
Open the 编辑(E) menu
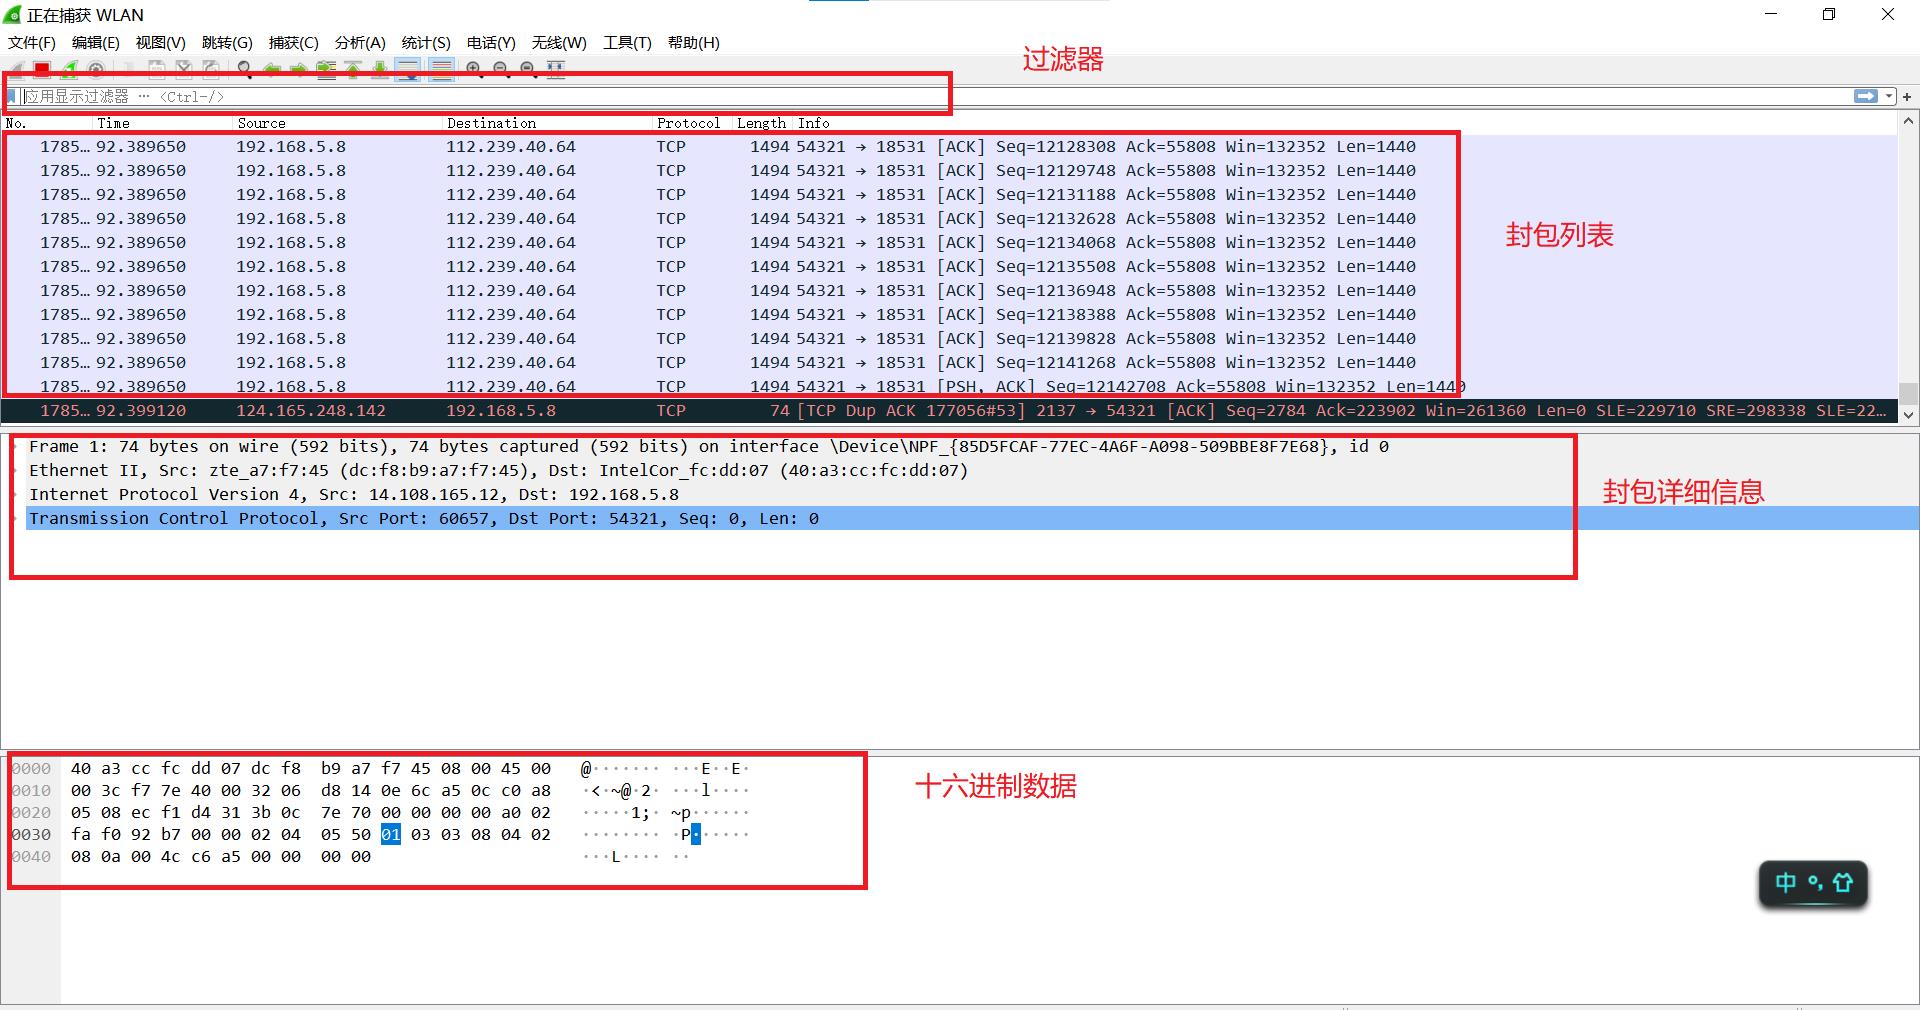click(x=96, y=43)
